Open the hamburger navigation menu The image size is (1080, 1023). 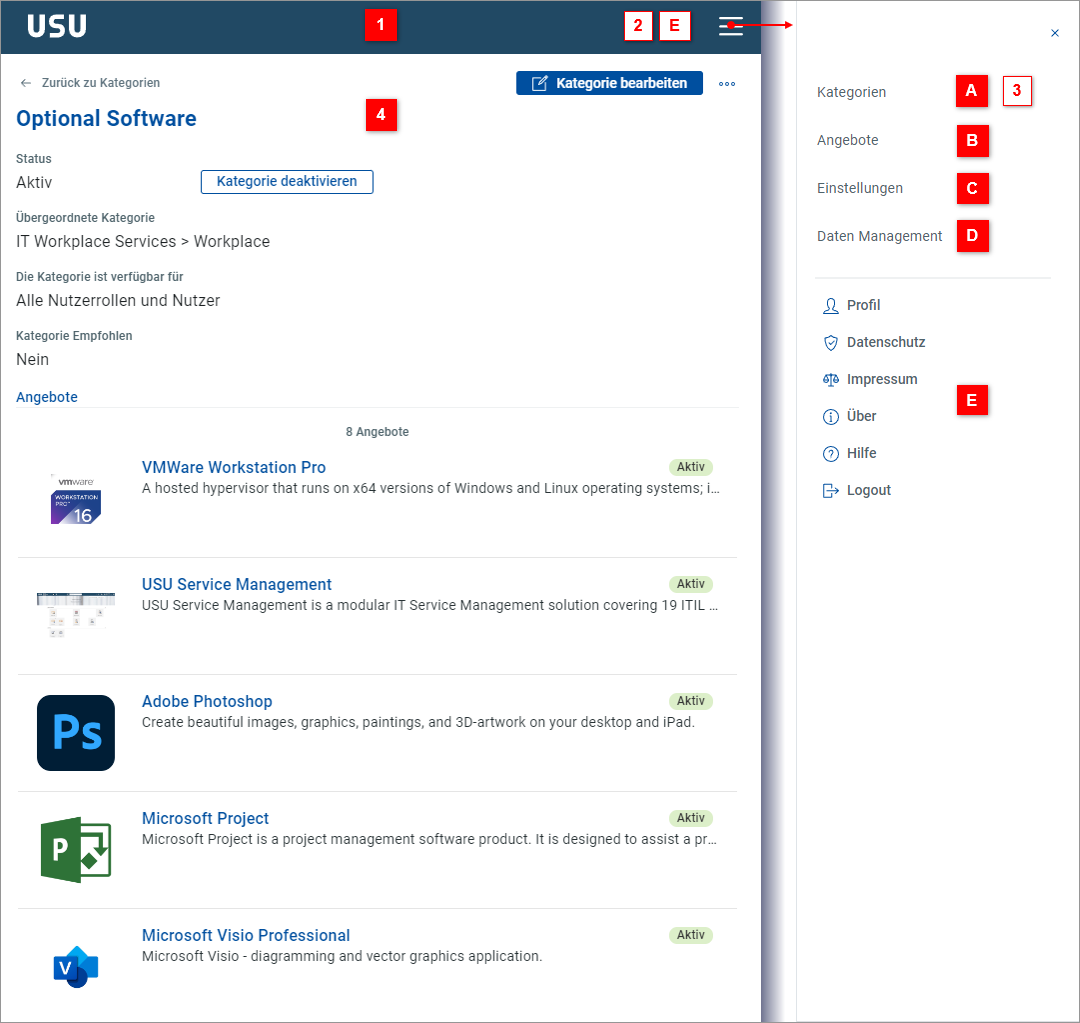730,27
